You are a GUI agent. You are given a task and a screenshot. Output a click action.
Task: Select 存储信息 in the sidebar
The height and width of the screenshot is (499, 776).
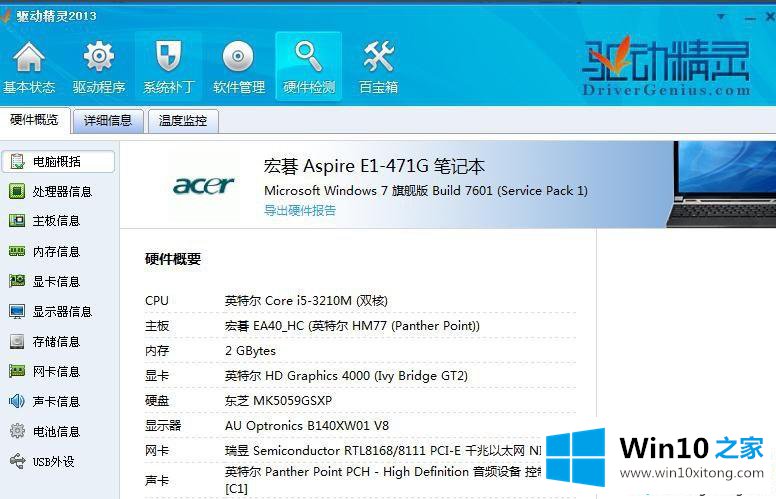click(58, 342)
